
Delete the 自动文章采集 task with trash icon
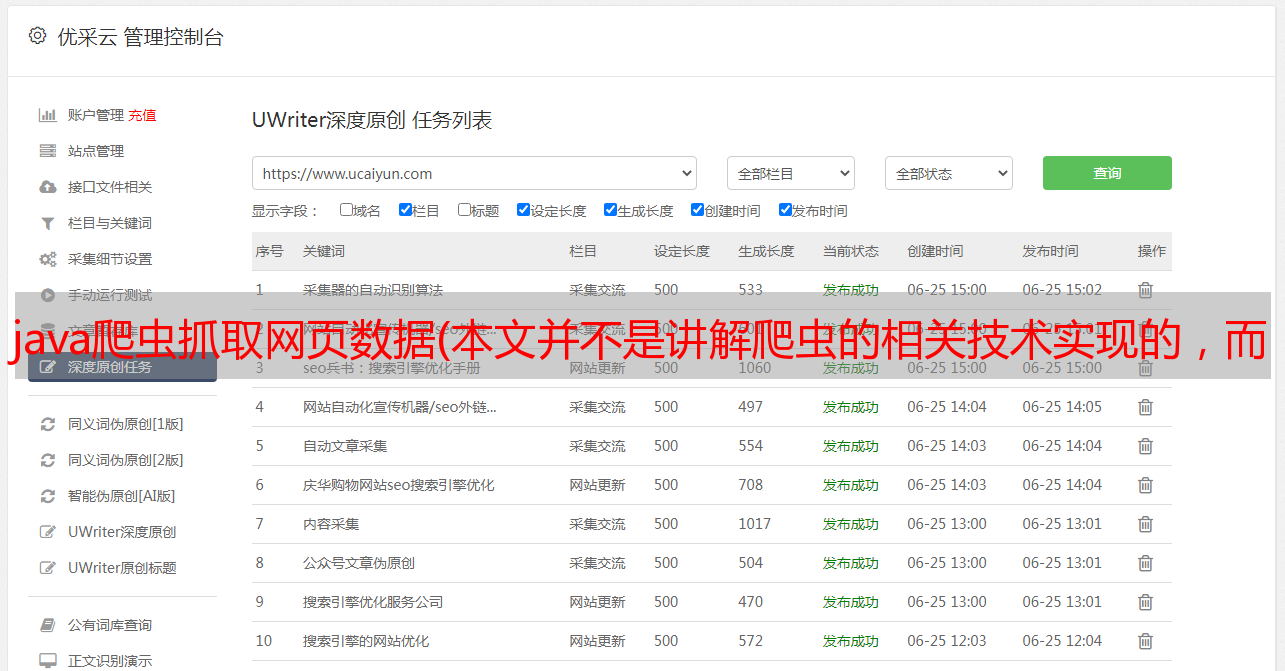(x=1145, y=446)
